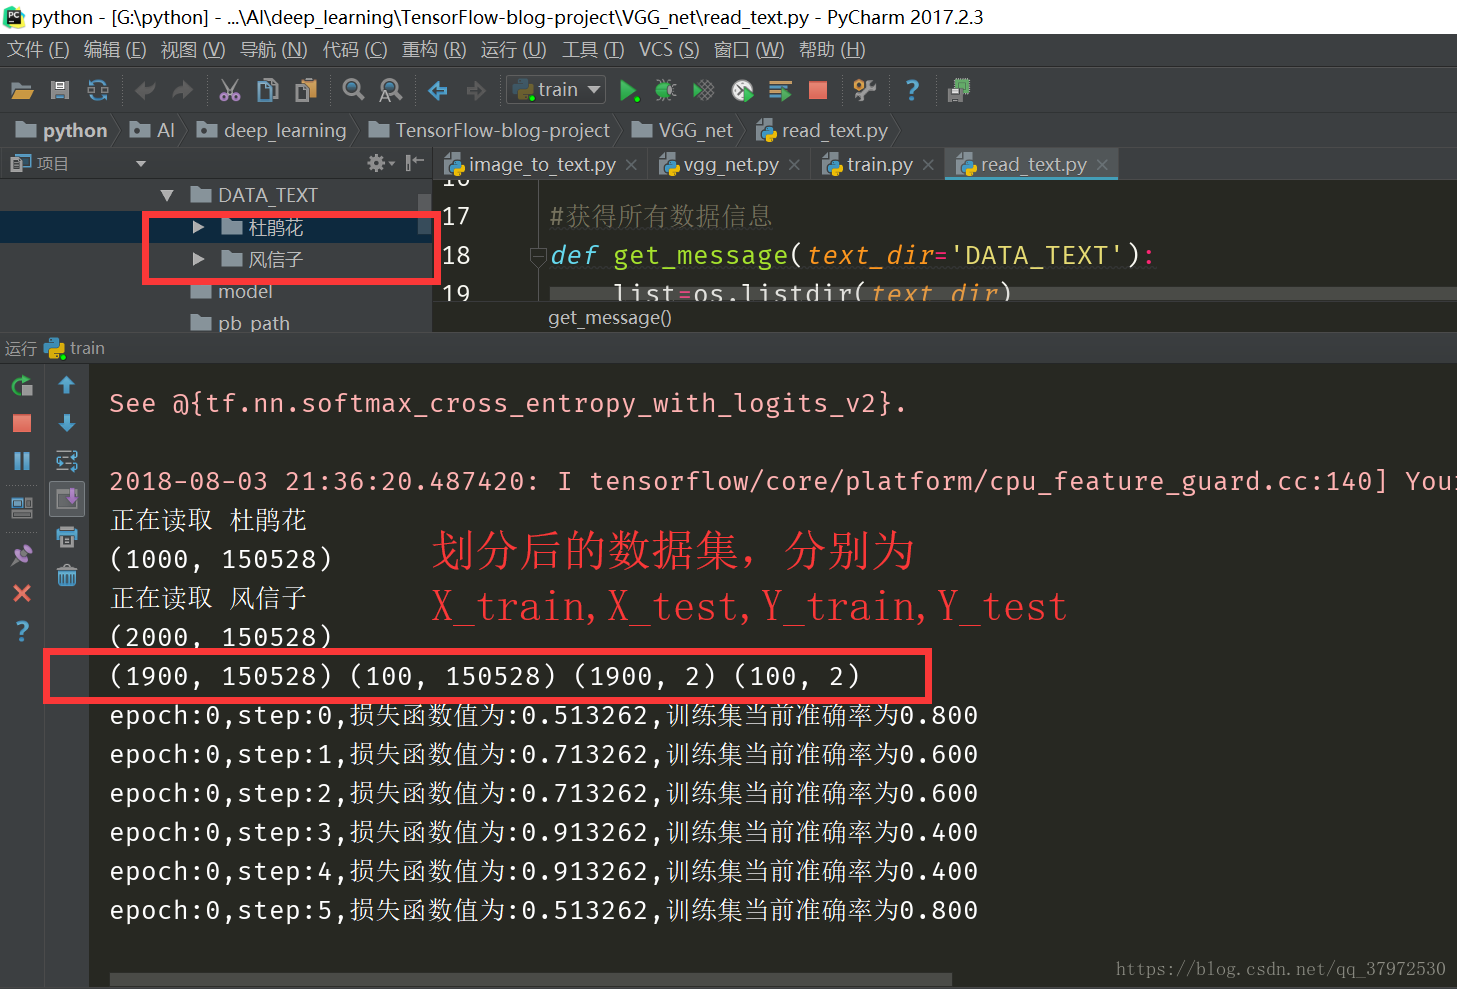The width and height of the screenshot is (1457, 989).
Task: Click the TensorFlow-blog-project breadcrumb
Action: coord(489,131)
